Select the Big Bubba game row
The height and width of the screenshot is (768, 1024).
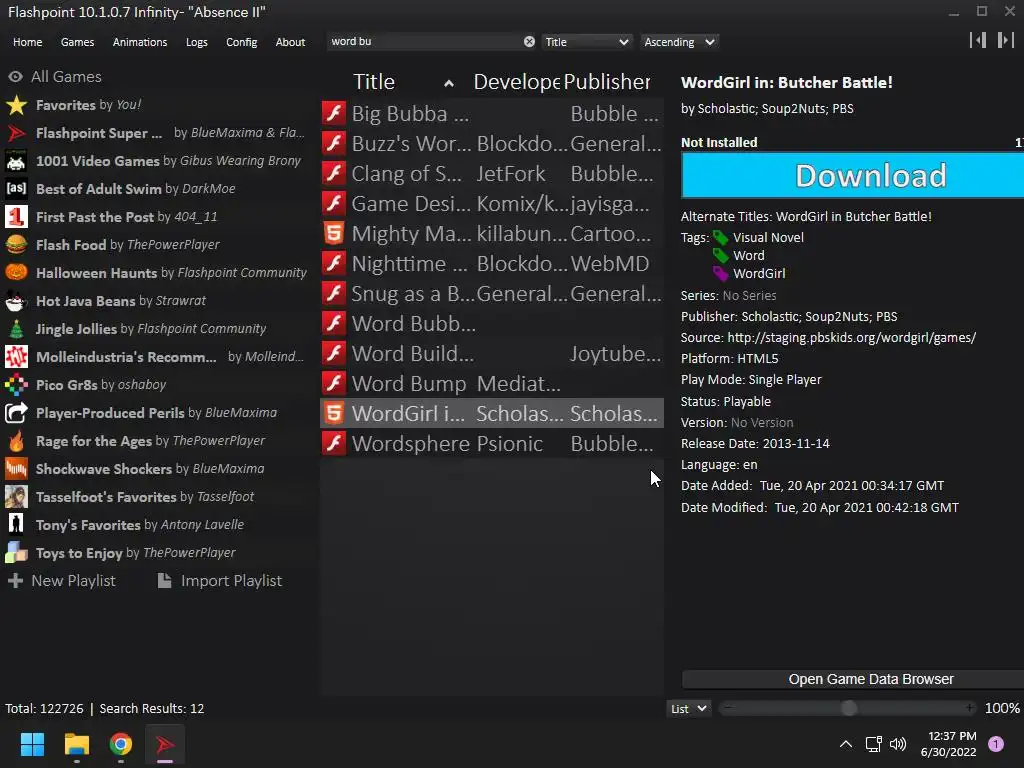[492, 113]
